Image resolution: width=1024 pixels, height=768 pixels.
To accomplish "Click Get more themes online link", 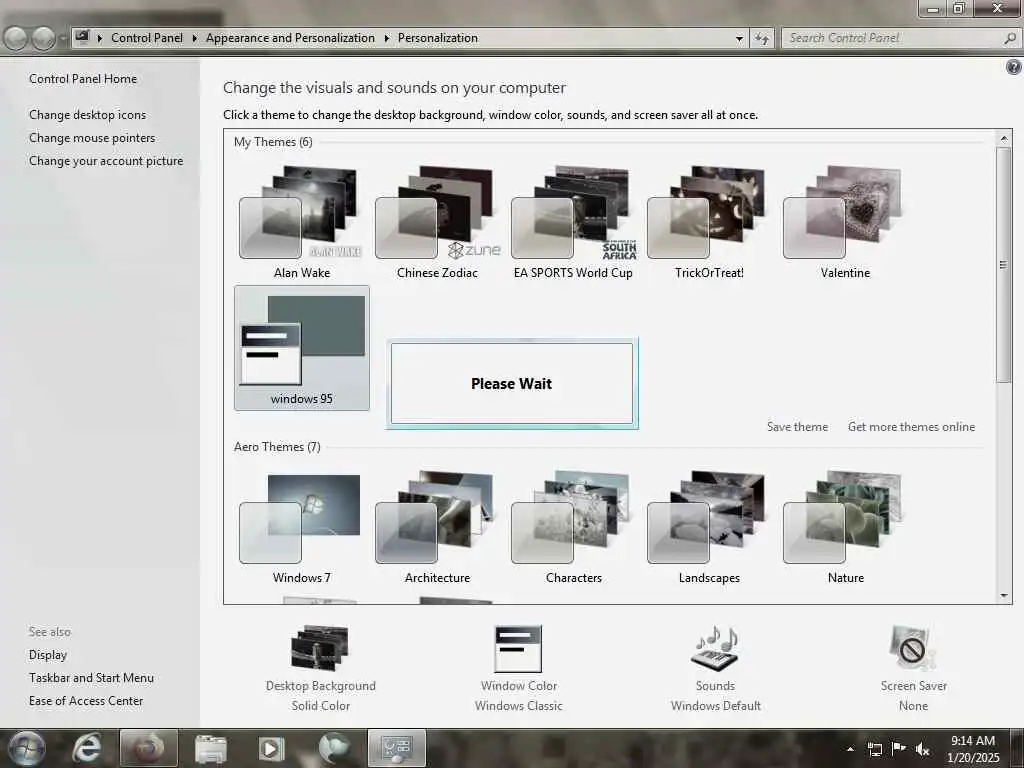I will [911, 426].
